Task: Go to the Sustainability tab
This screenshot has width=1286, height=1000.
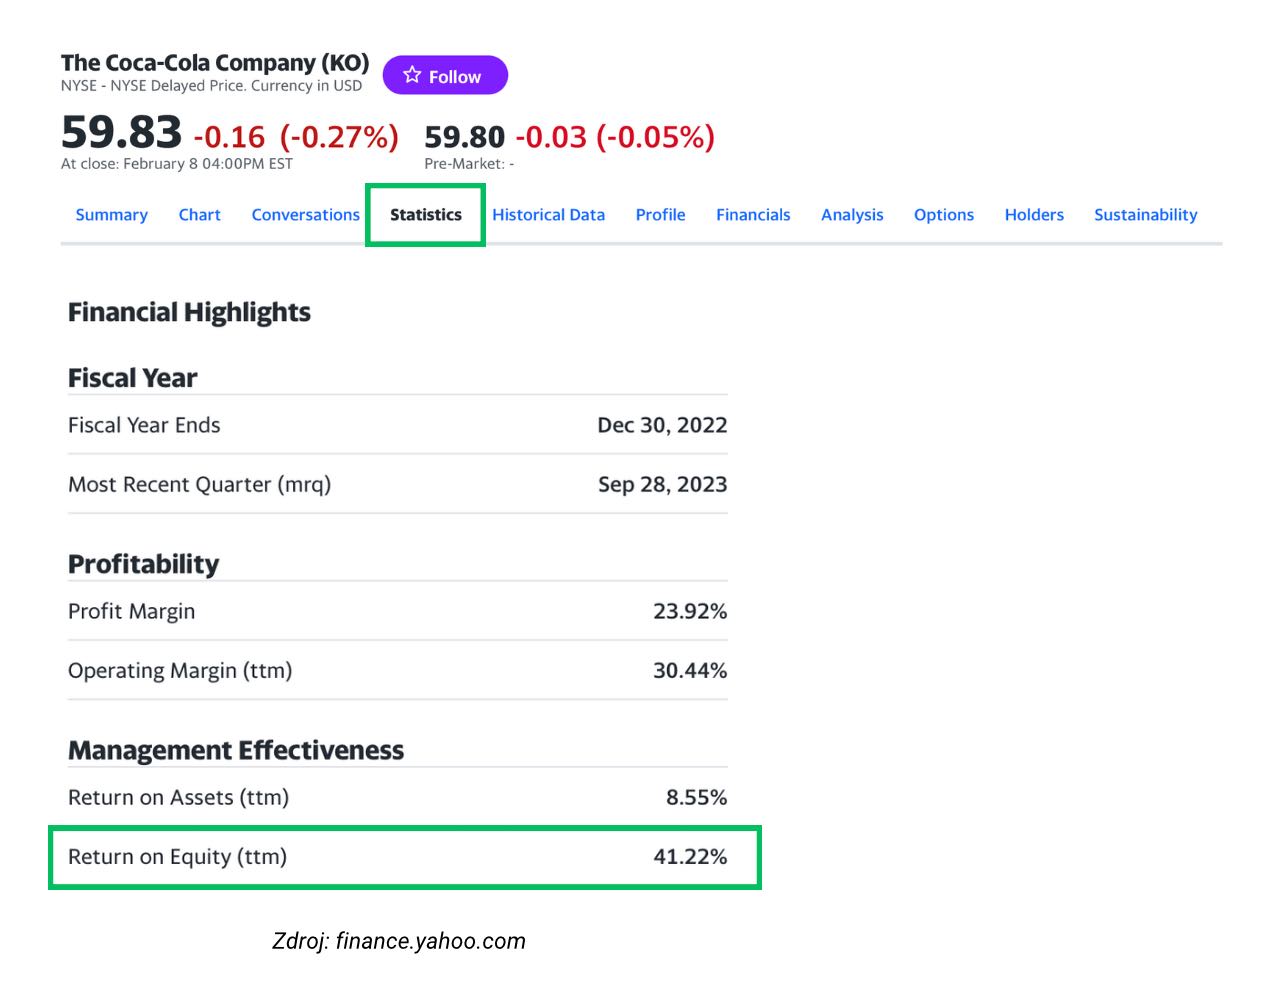Action: 1146,215
